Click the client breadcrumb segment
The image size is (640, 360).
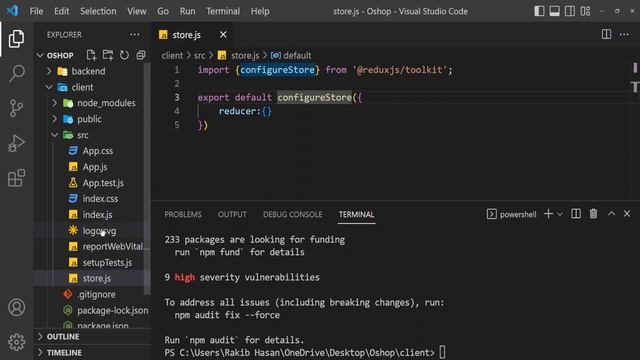tap(172, 55)
